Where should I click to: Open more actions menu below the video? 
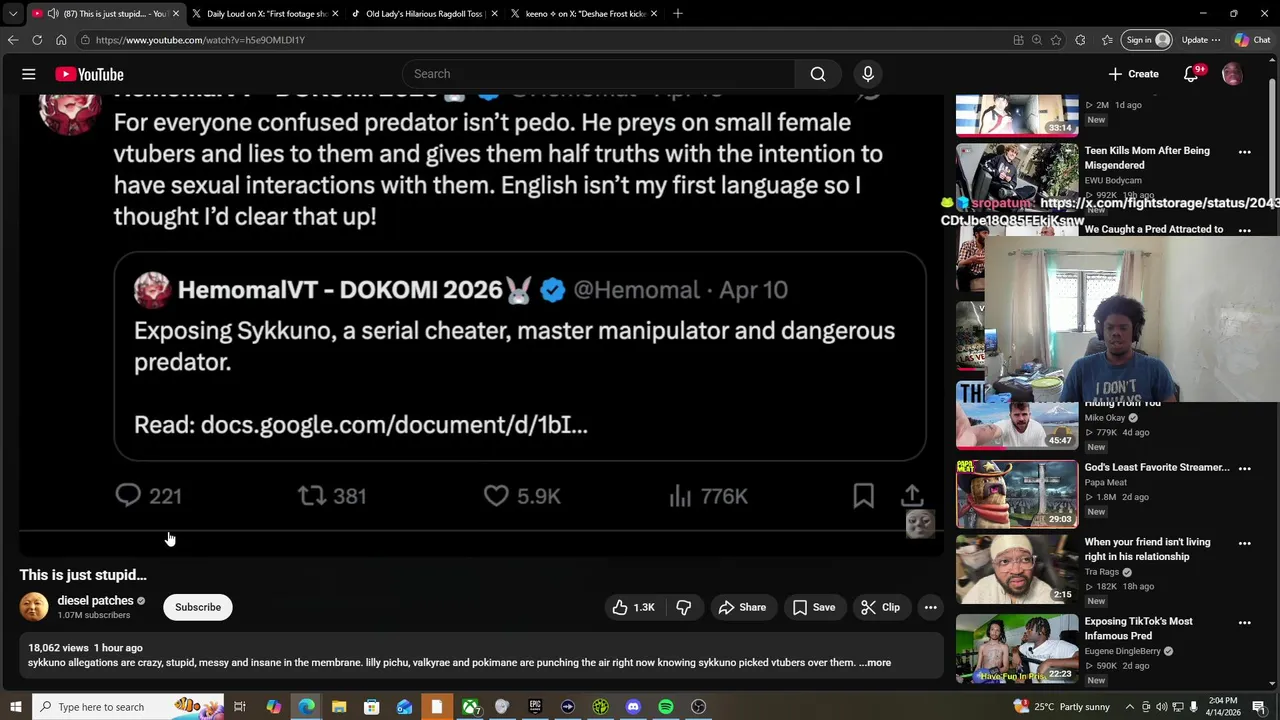(930, 607)
